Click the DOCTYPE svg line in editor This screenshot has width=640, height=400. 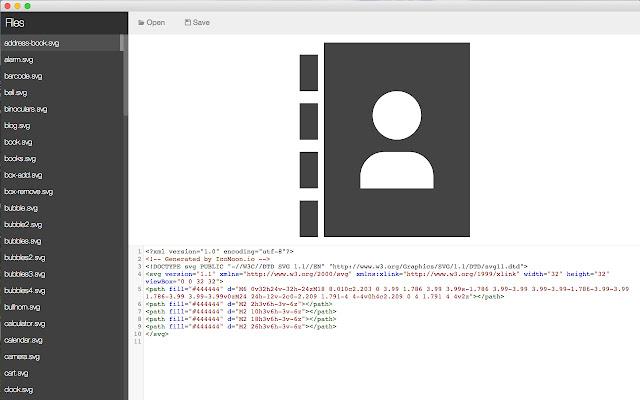(336, 266)
